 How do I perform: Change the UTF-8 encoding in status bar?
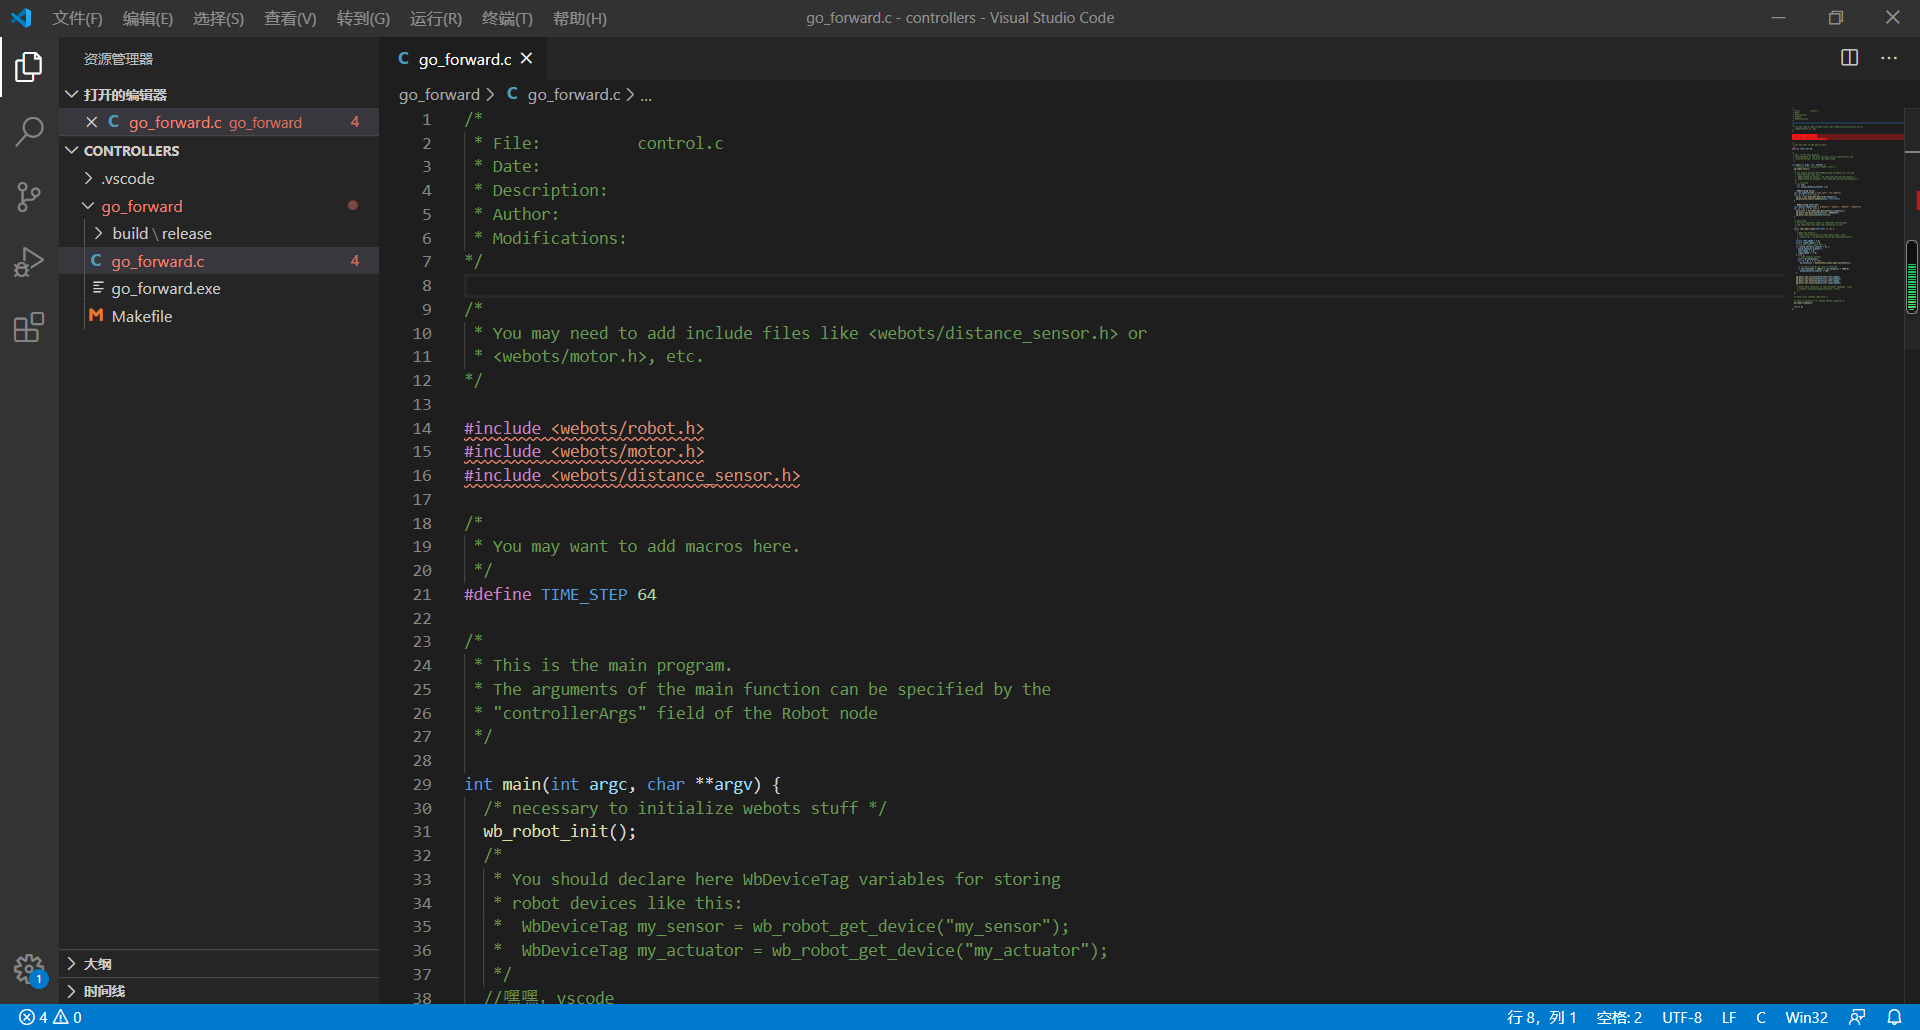click(1682, 1016)
